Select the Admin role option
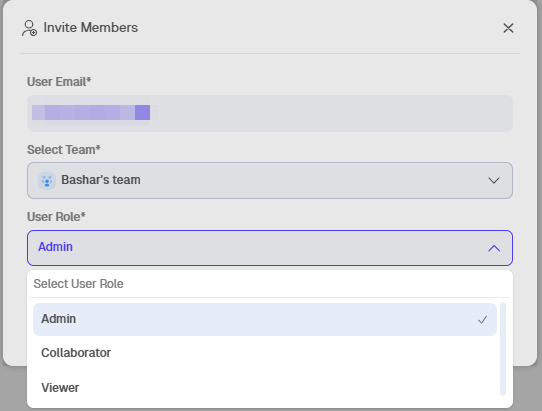Screen dimensions: 542x411 tap(265, 319)
